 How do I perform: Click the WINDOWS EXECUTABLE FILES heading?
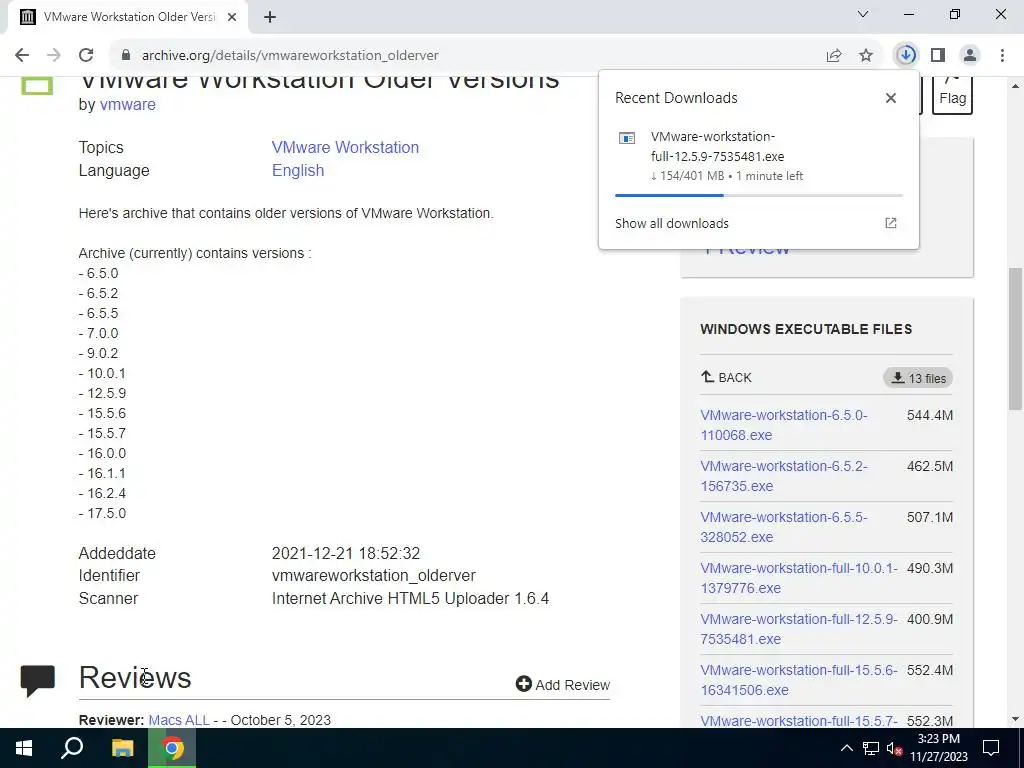tap(806, 329)
